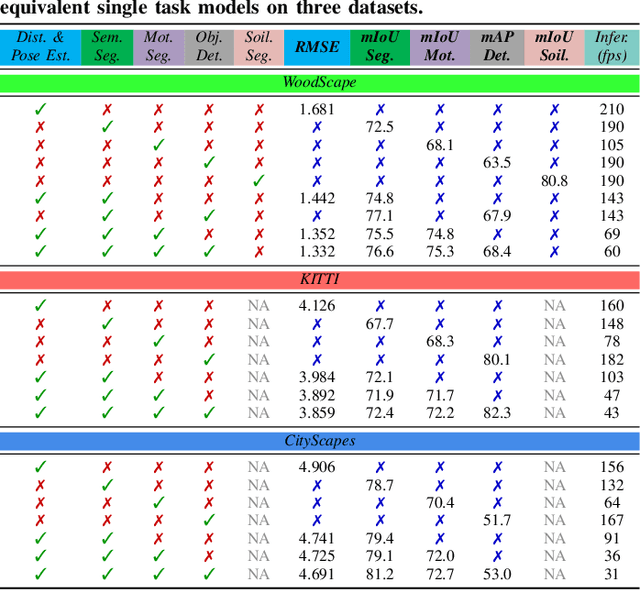The height and width of the screenshot is (590, 640).
Task: Click the mIoU Mot. value 68.1
Action: [440, 145]
